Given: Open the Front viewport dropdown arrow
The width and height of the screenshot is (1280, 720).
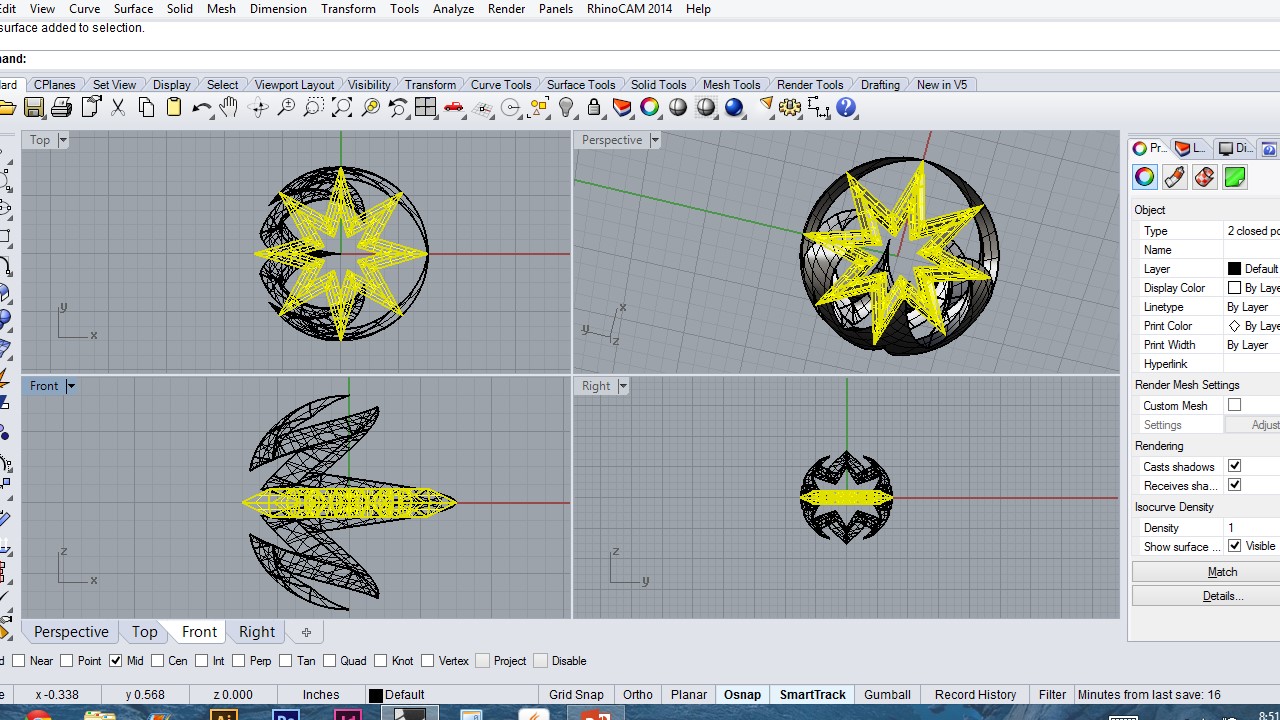Looking at the screenshot, I should coord(70,386).
